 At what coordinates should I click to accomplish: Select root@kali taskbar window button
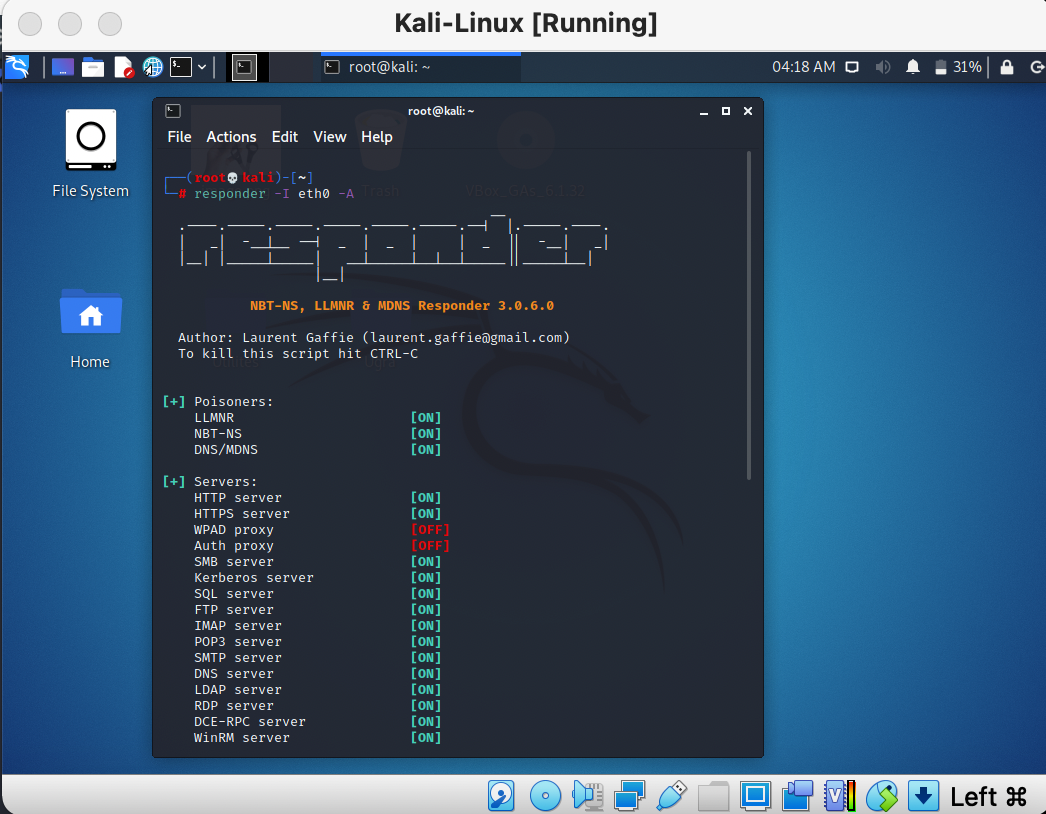coord(421,67)
